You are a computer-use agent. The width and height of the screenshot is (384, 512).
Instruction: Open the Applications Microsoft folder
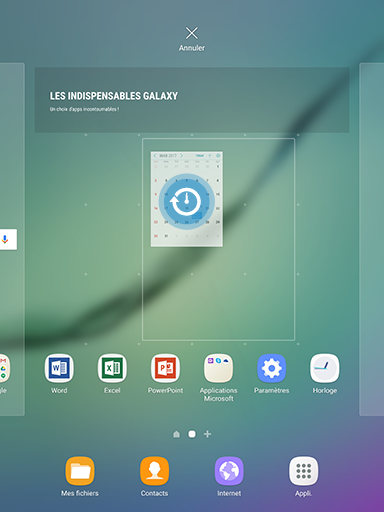click(218, 368)
